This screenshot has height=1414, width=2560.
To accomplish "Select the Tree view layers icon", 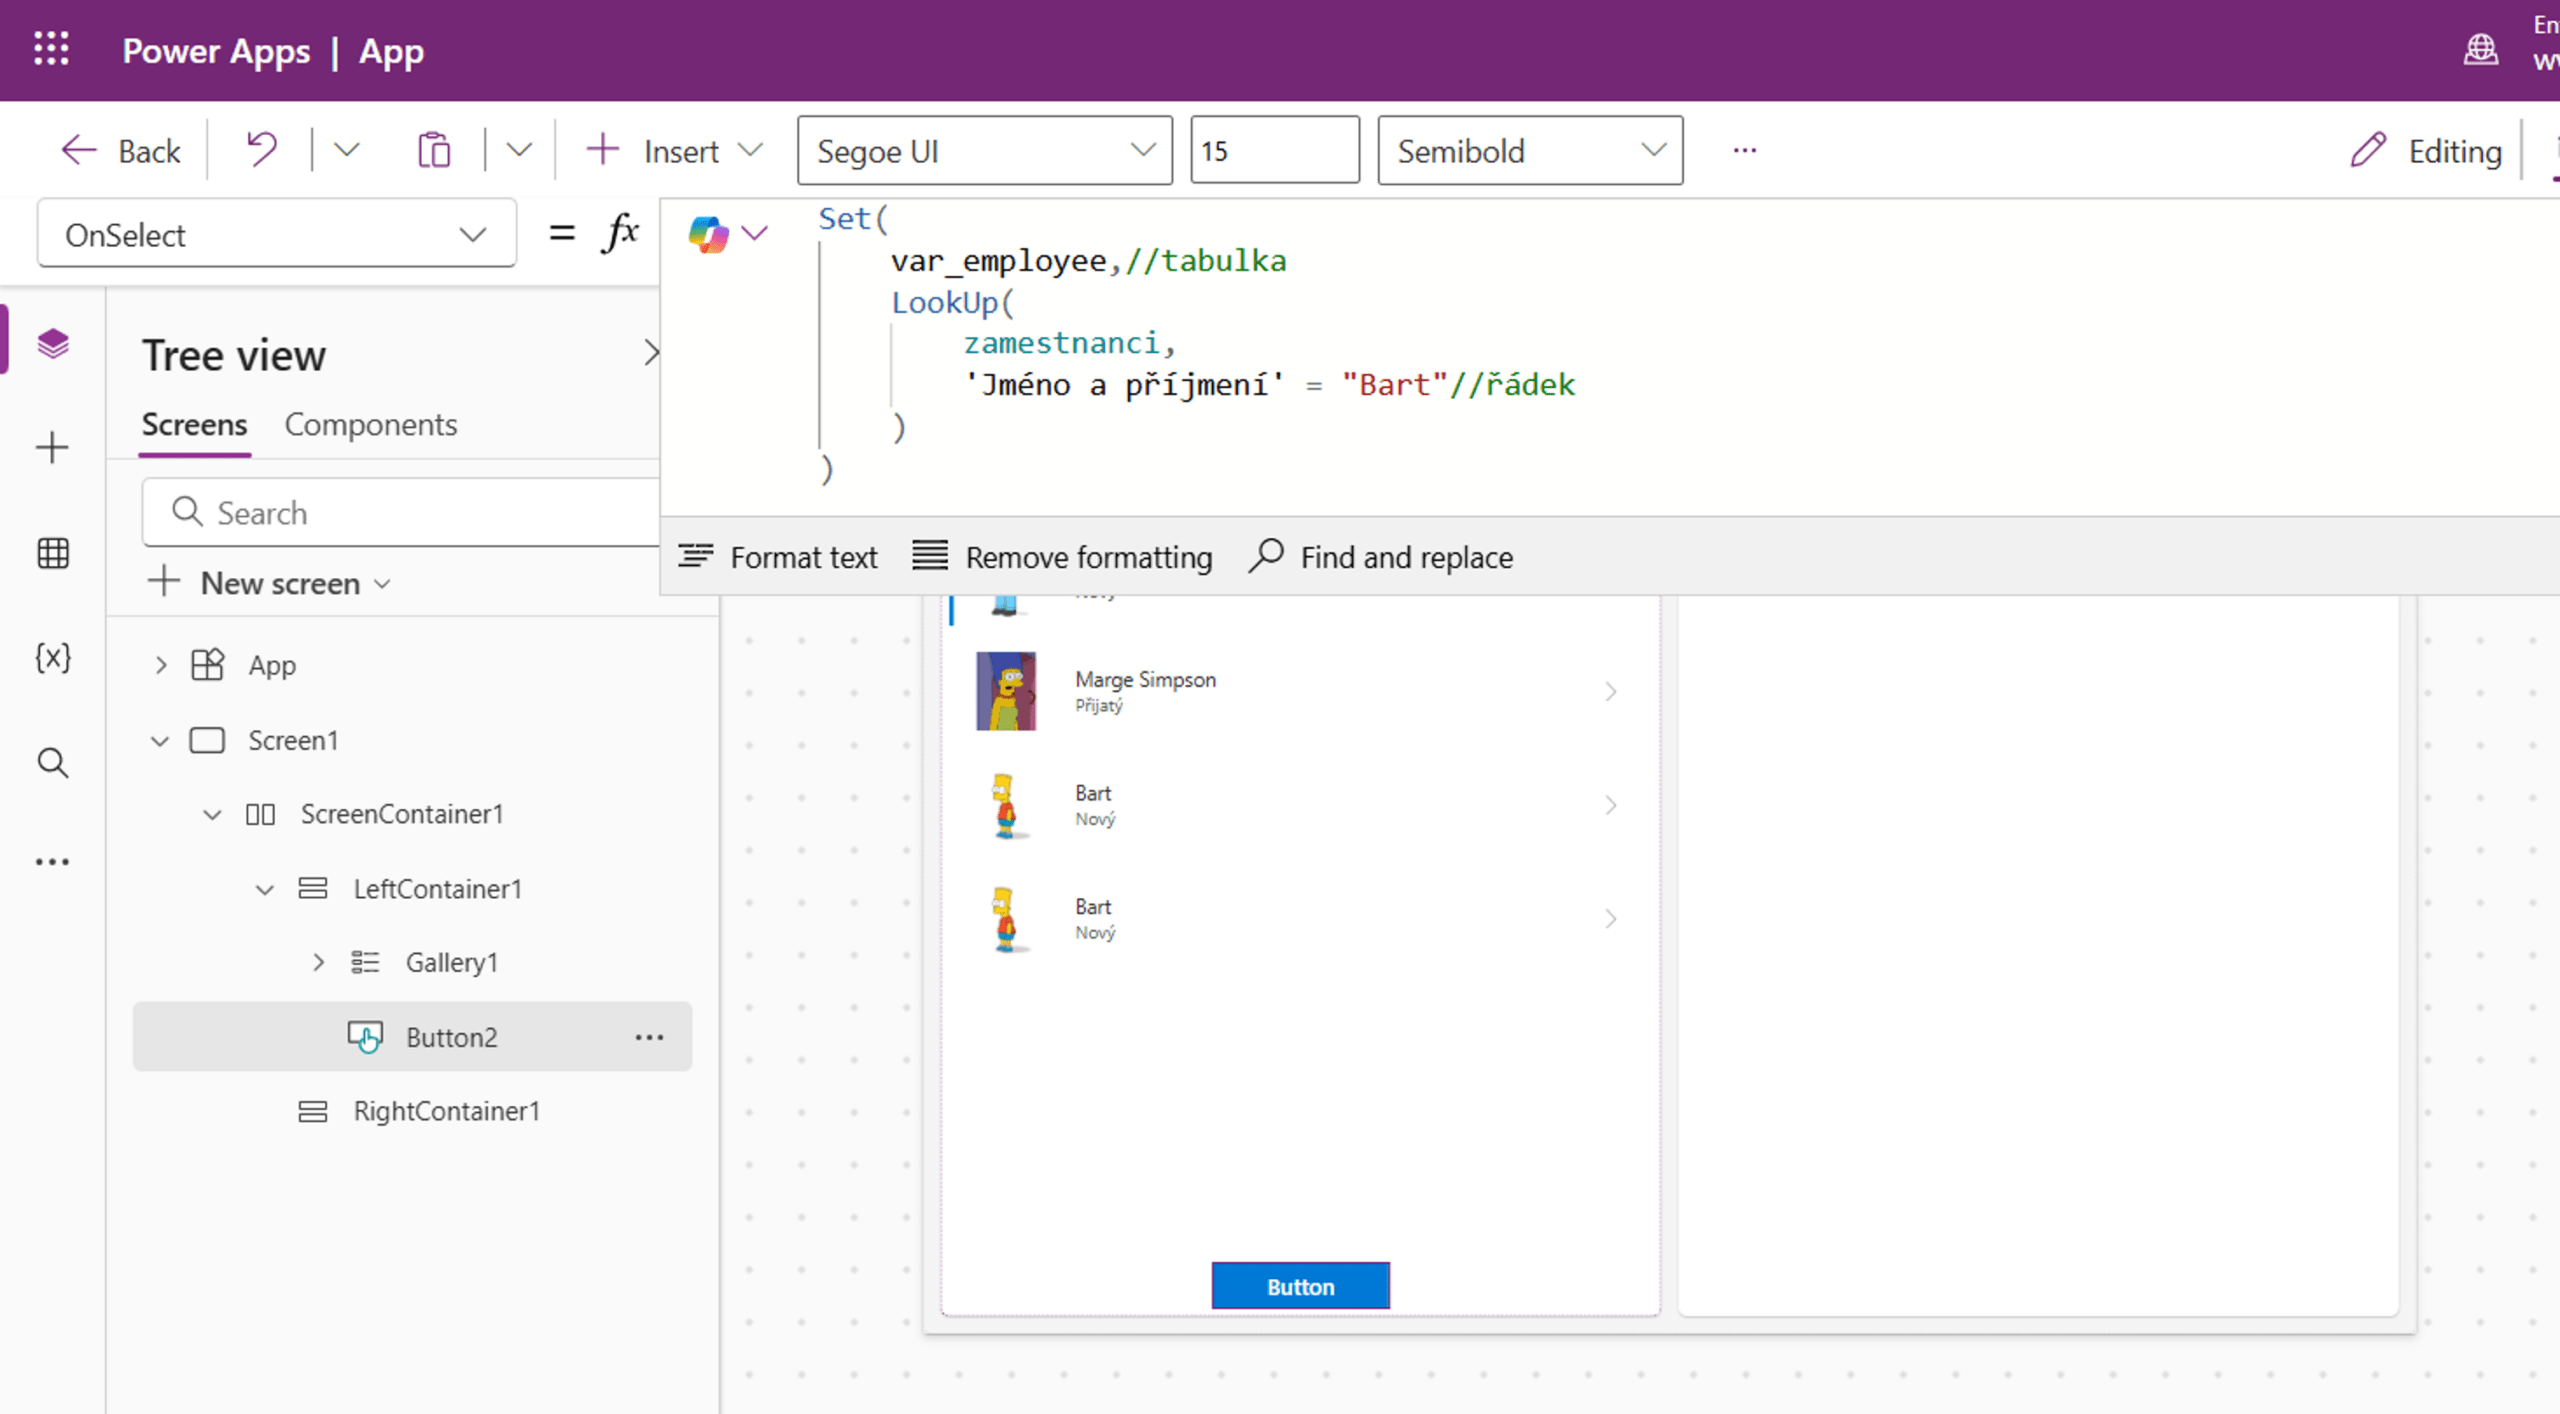I will pyautogui.click(x=52, y=343).
